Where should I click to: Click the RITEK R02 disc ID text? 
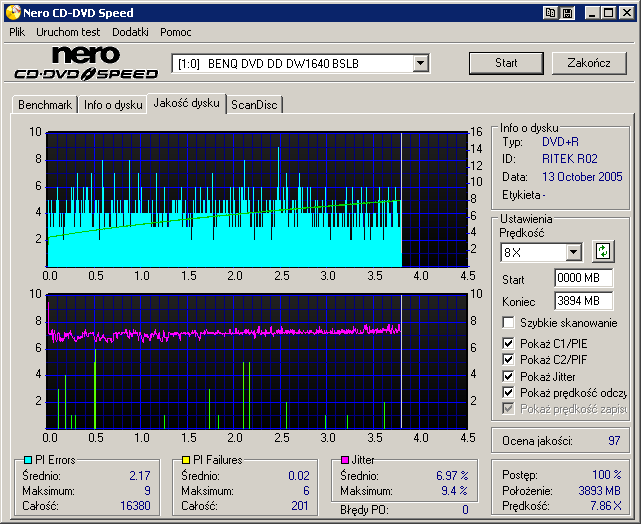[x=569, y=159]
